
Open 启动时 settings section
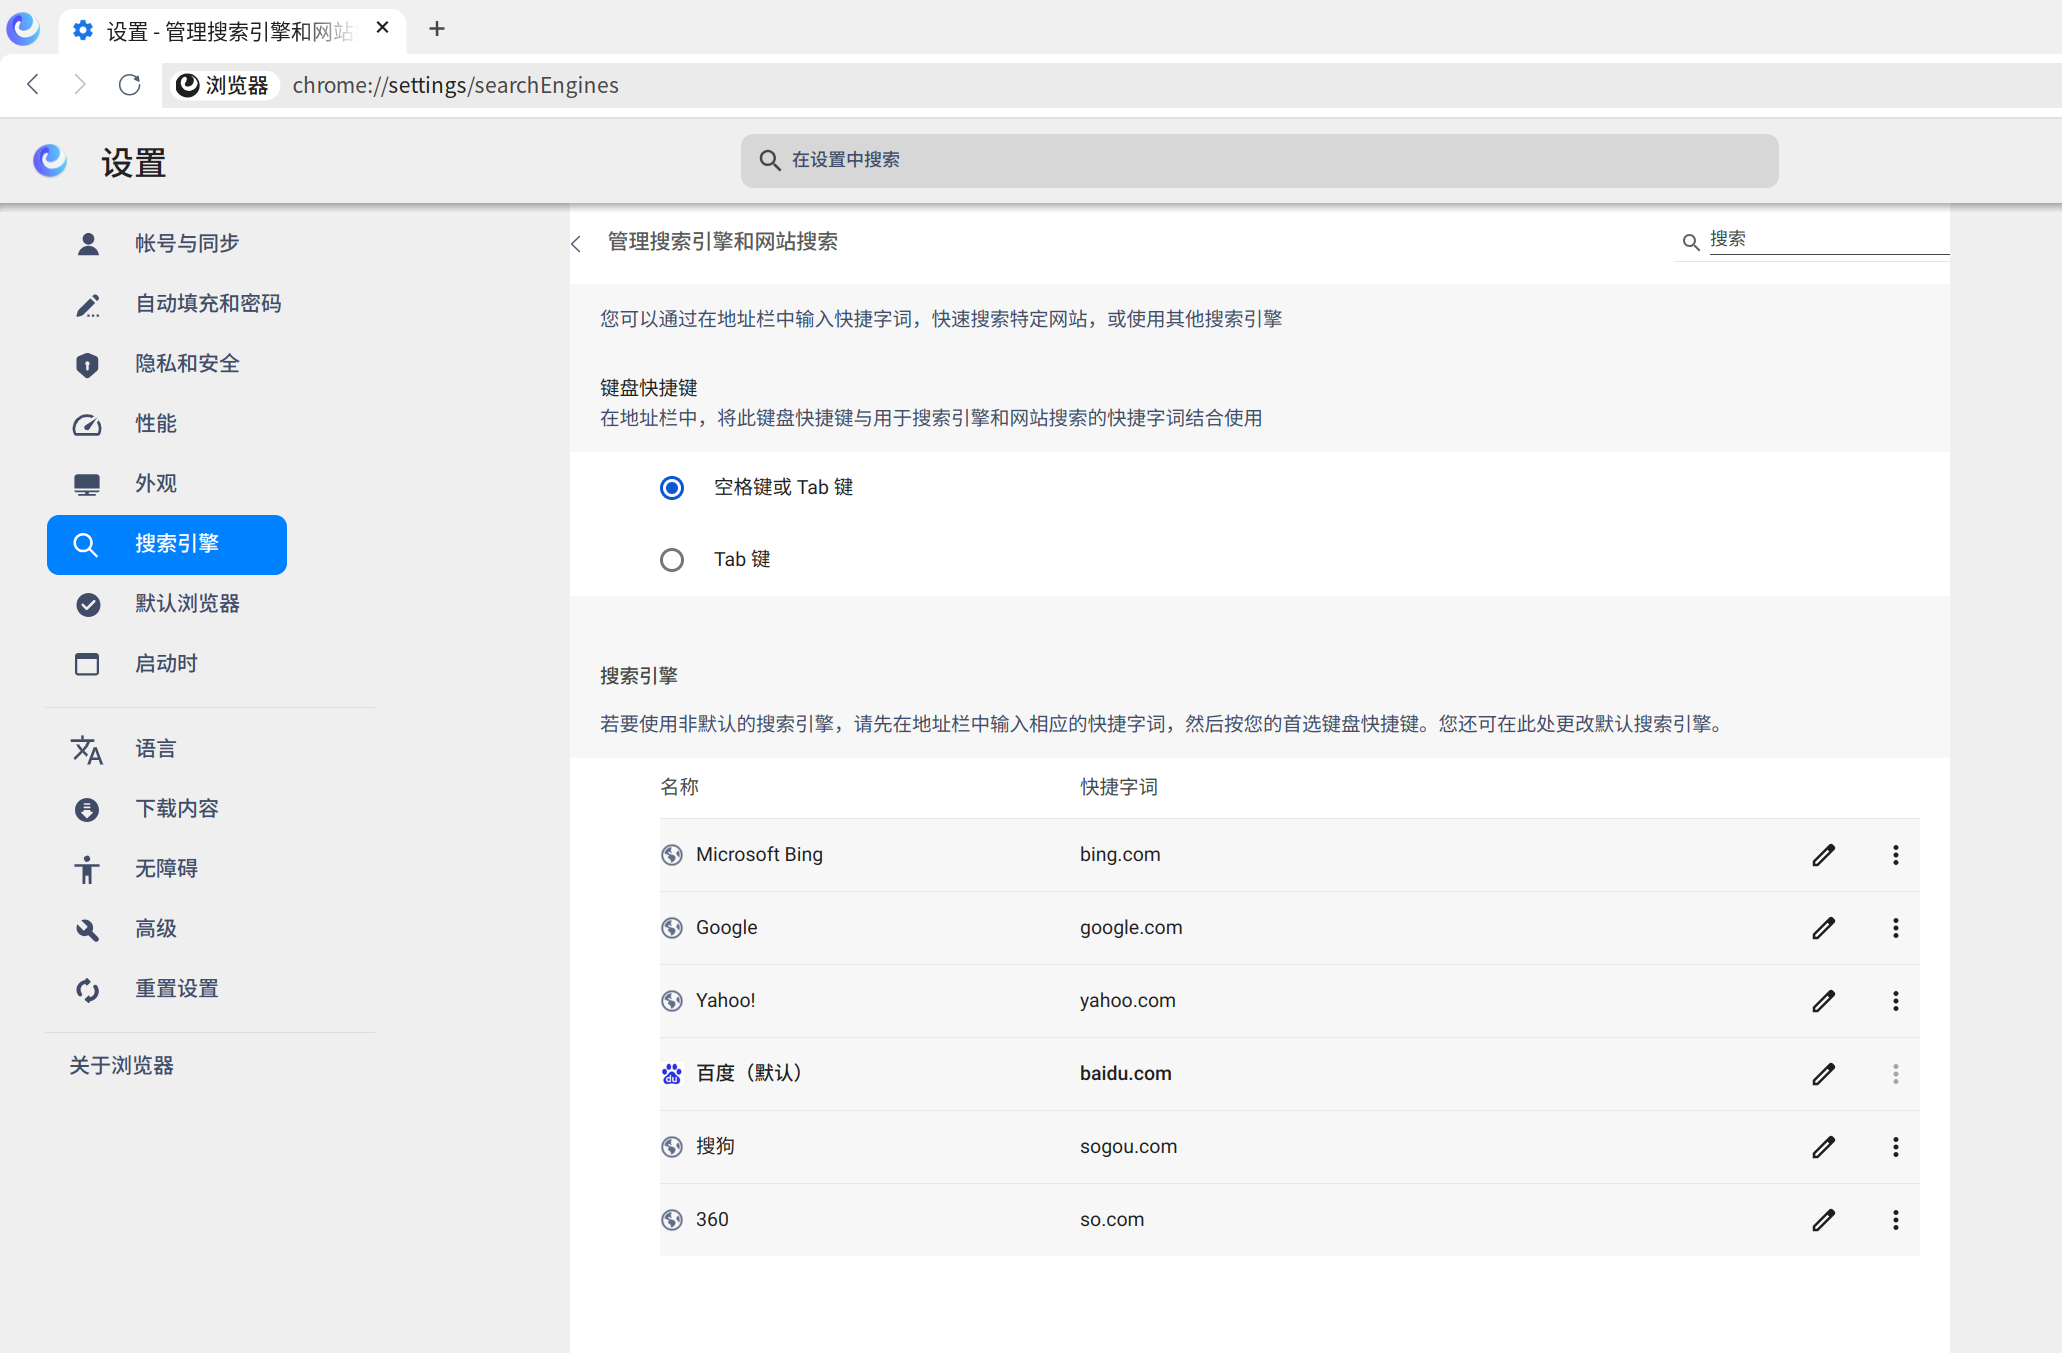167,664
